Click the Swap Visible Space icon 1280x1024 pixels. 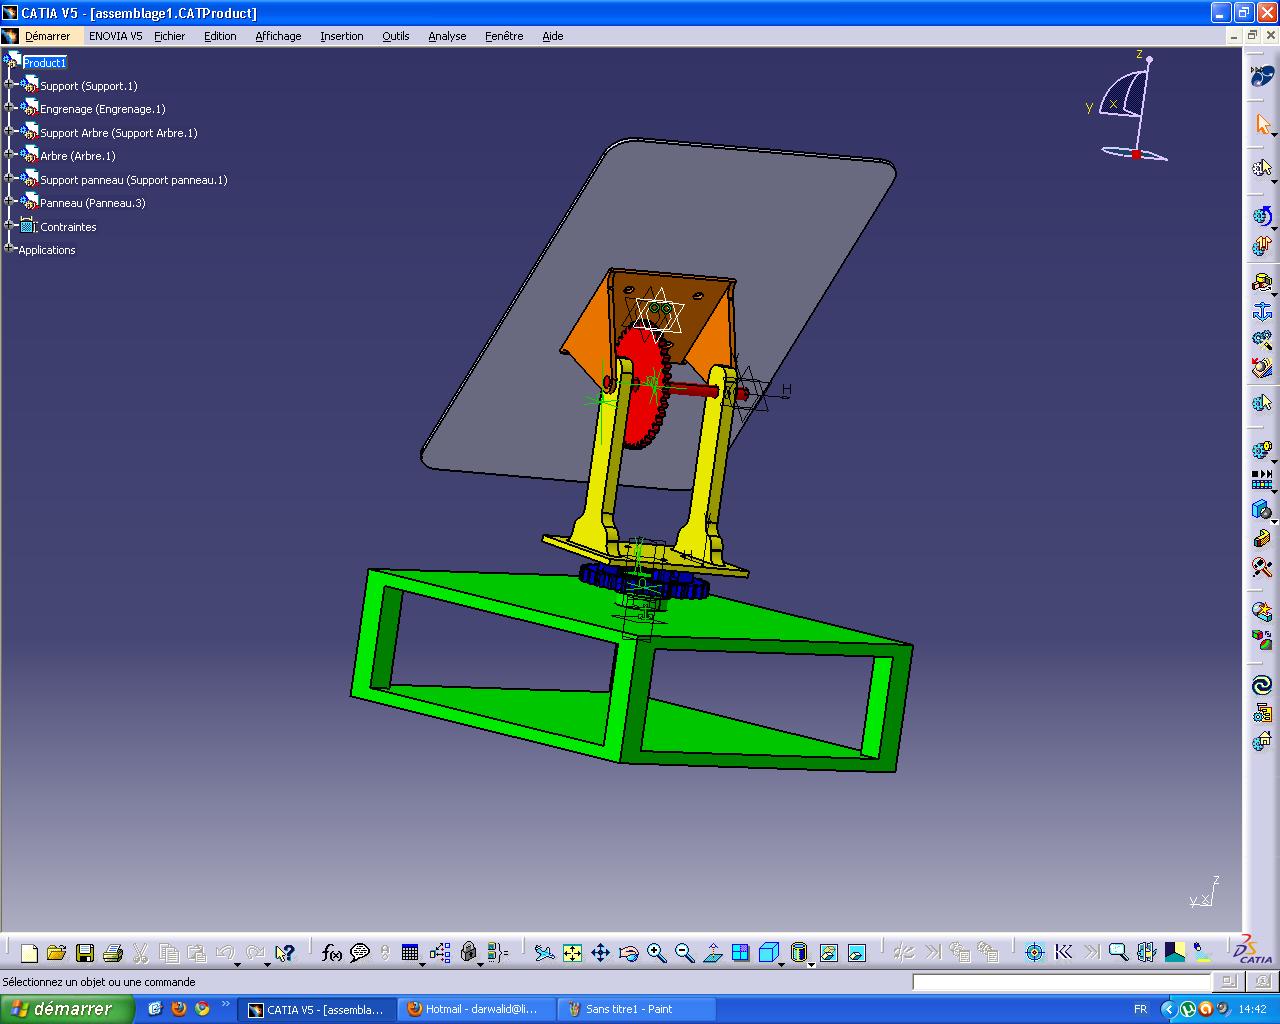coord(856,953)
